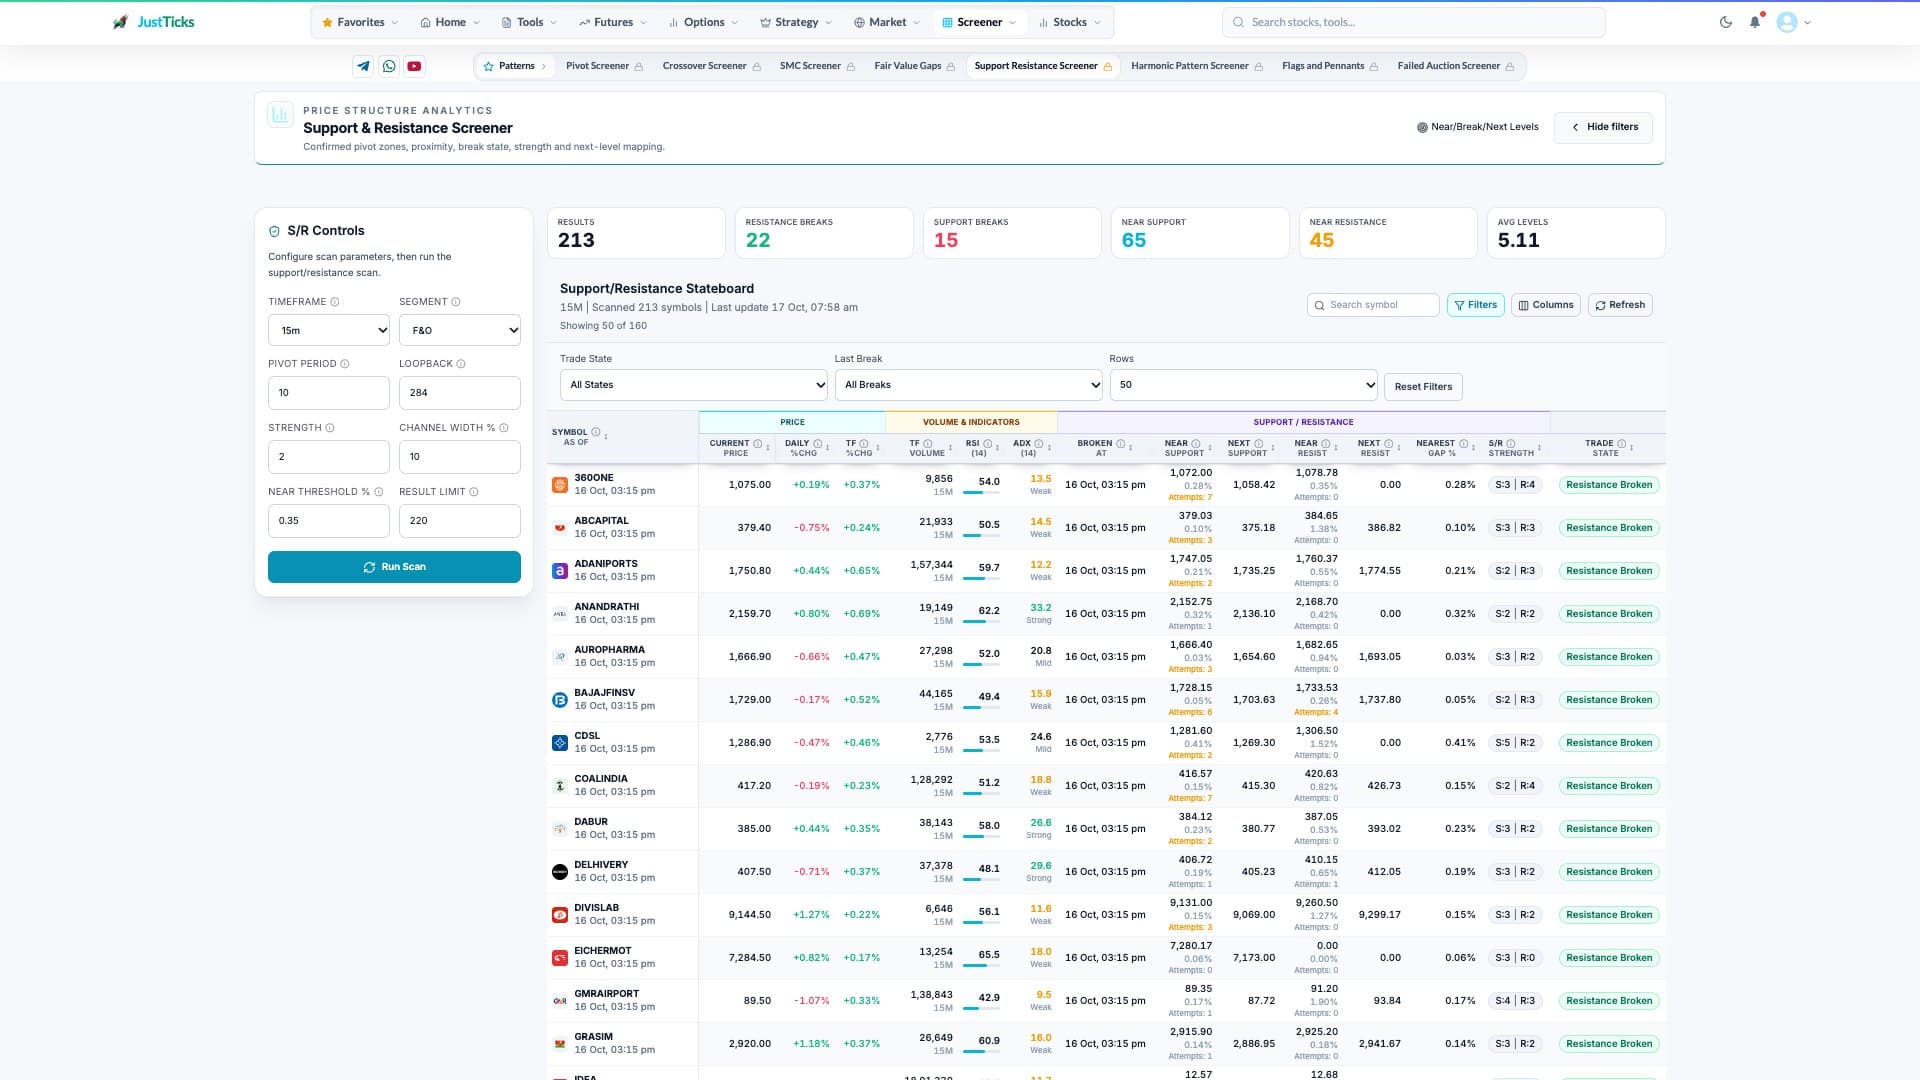
Task: Open the user profile avatar
Action: [x=1787, y=22]
